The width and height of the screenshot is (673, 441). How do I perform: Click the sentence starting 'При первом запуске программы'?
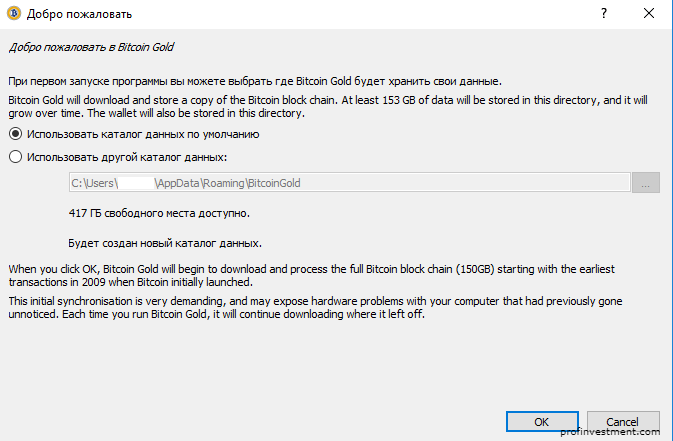click(255, 81)
